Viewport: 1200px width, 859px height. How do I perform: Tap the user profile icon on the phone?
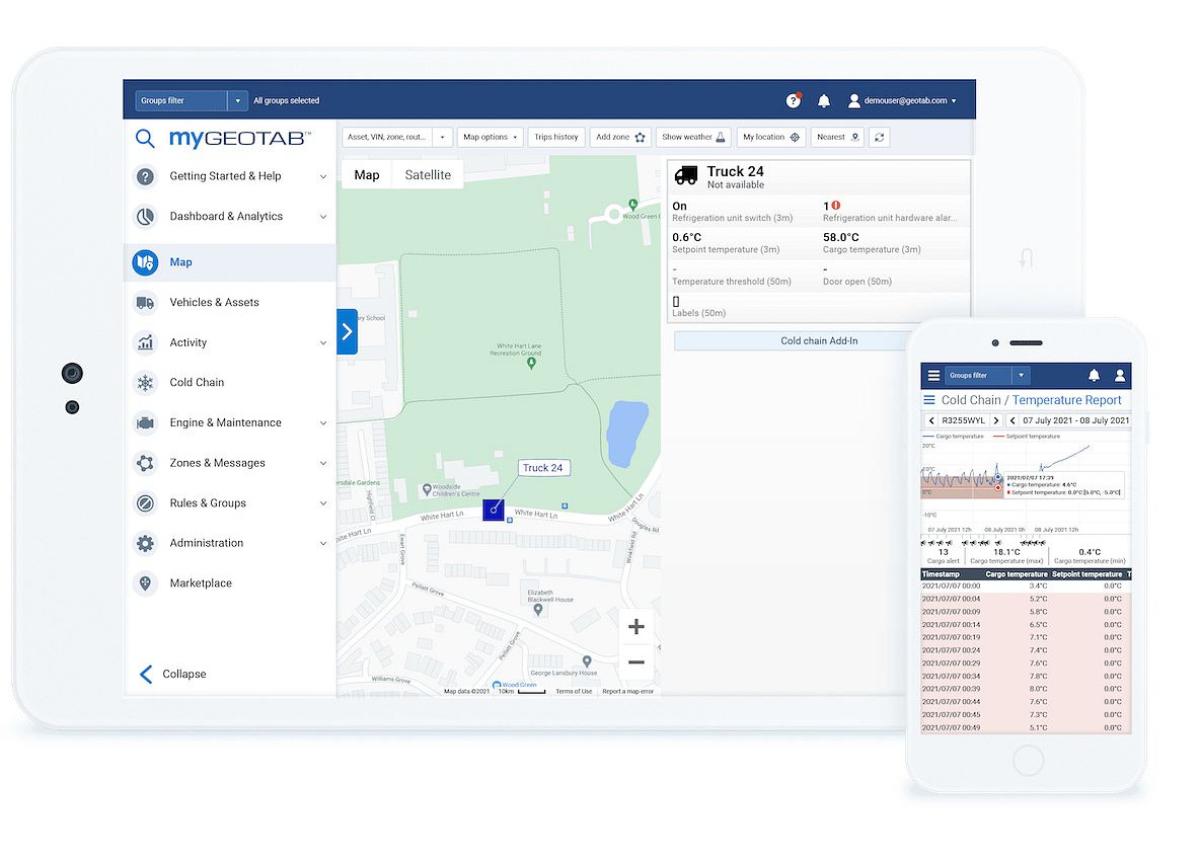click(x=1120, y=375)
